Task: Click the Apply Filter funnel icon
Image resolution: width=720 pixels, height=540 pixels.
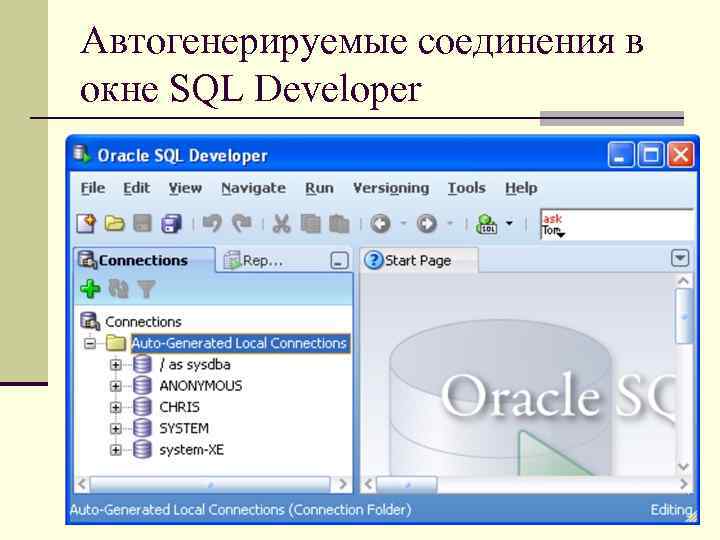Action: pos(146,289)
